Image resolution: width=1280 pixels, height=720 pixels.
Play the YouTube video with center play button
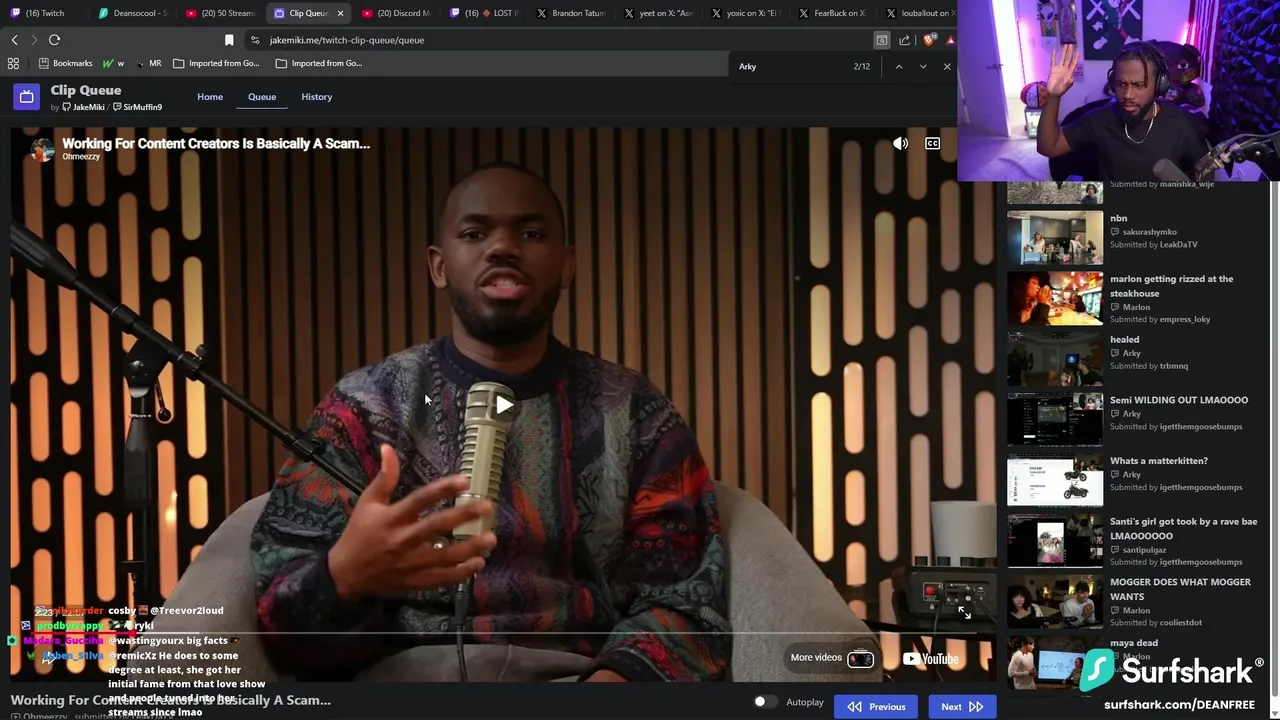504,404
